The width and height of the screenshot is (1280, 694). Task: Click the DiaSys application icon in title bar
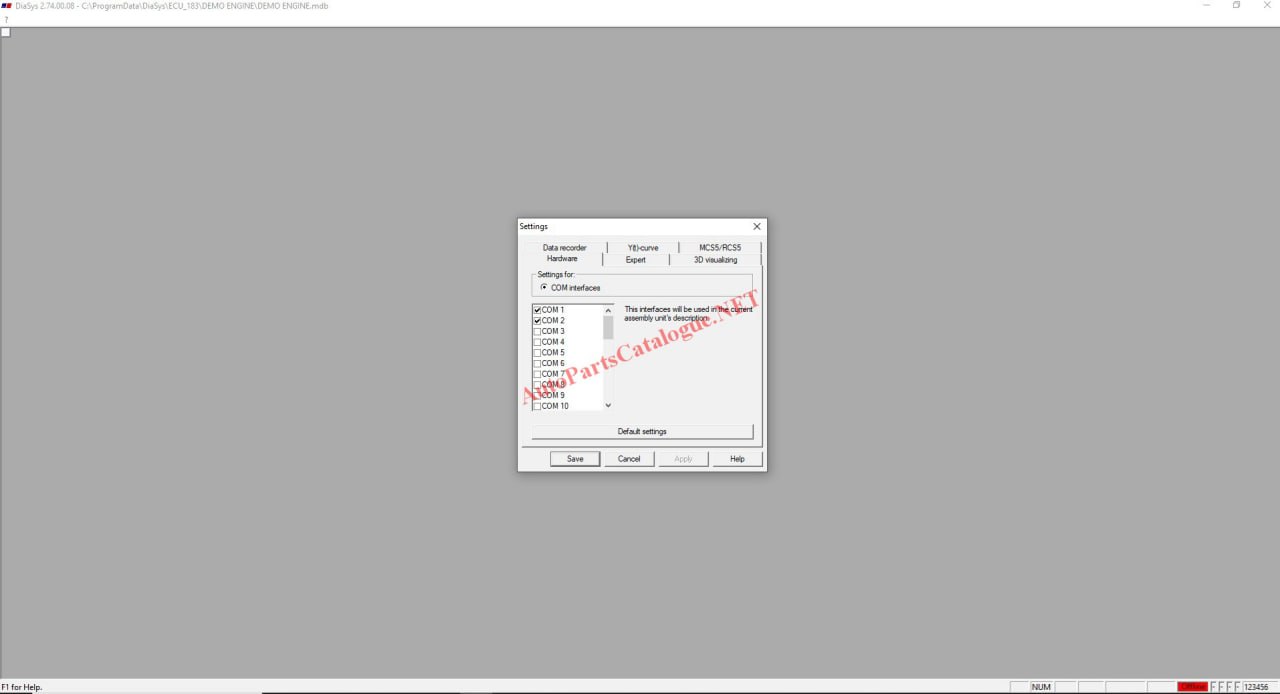pyautogui.click(x=7, y=6)
